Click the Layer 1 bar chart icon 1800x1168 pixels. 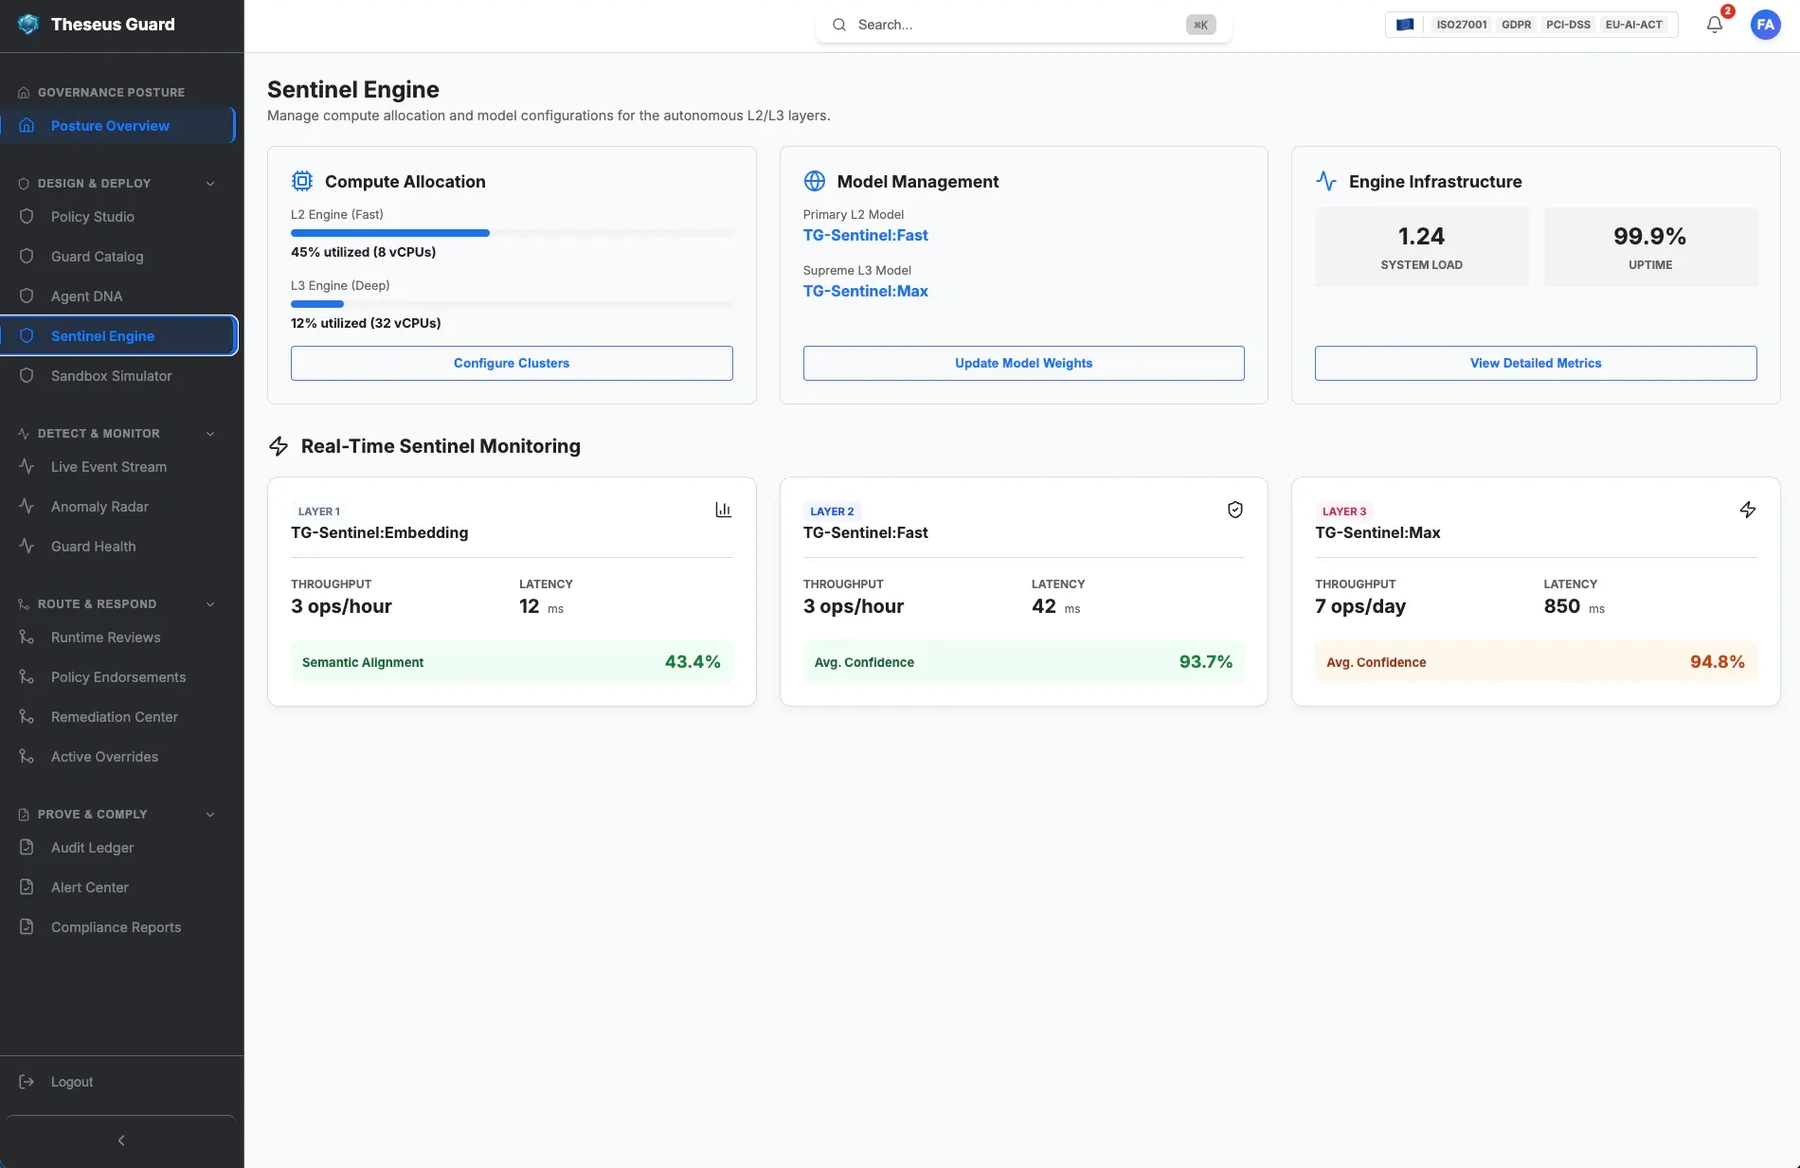(723, 510)
